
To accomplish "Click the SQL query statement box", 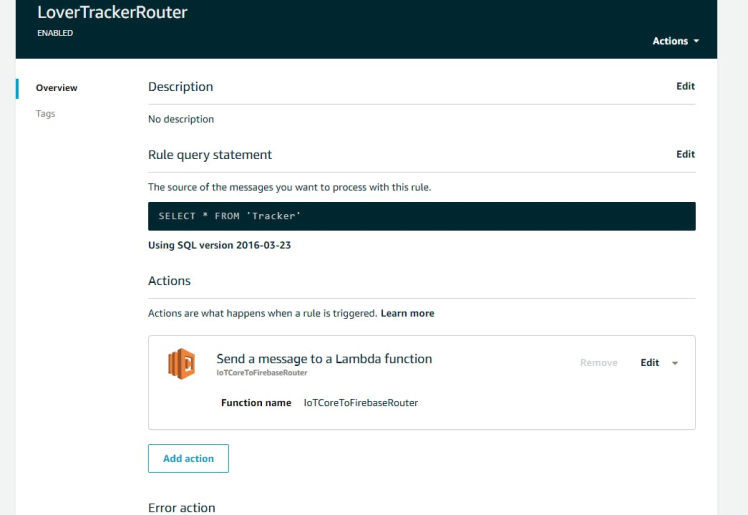I will click(422, 216).
